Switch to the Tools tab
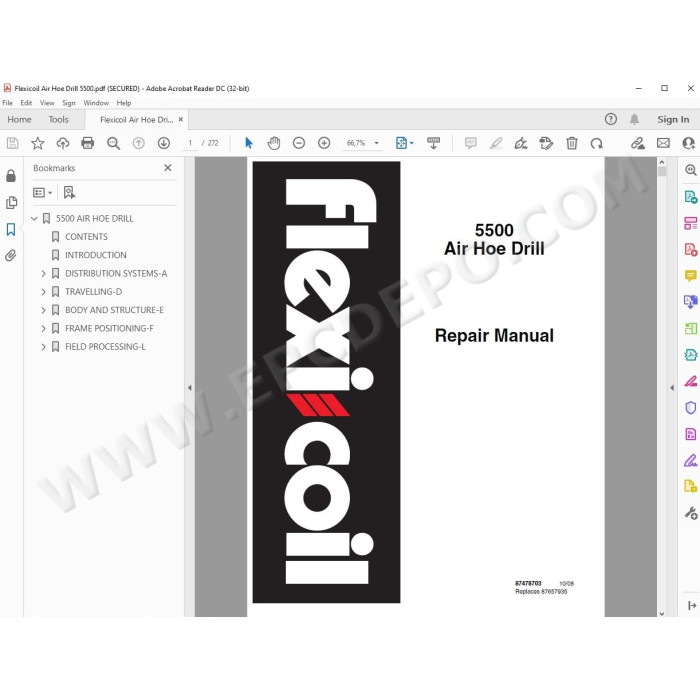Screen dimensions: 700x700 pos(58,119)
